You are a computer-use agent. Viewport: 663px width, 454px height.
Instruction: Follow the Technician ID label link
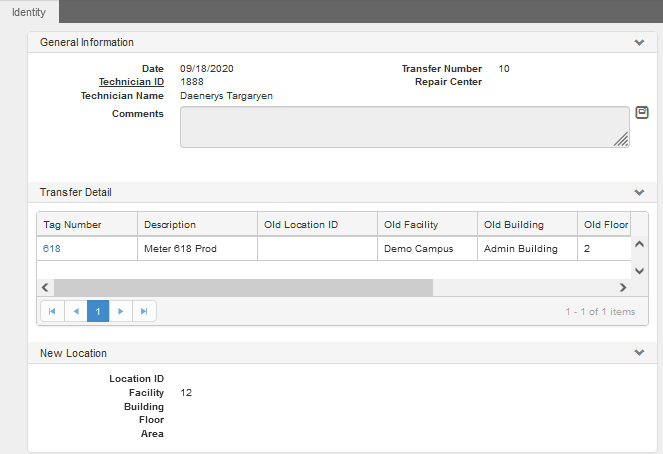coord(131,82)
